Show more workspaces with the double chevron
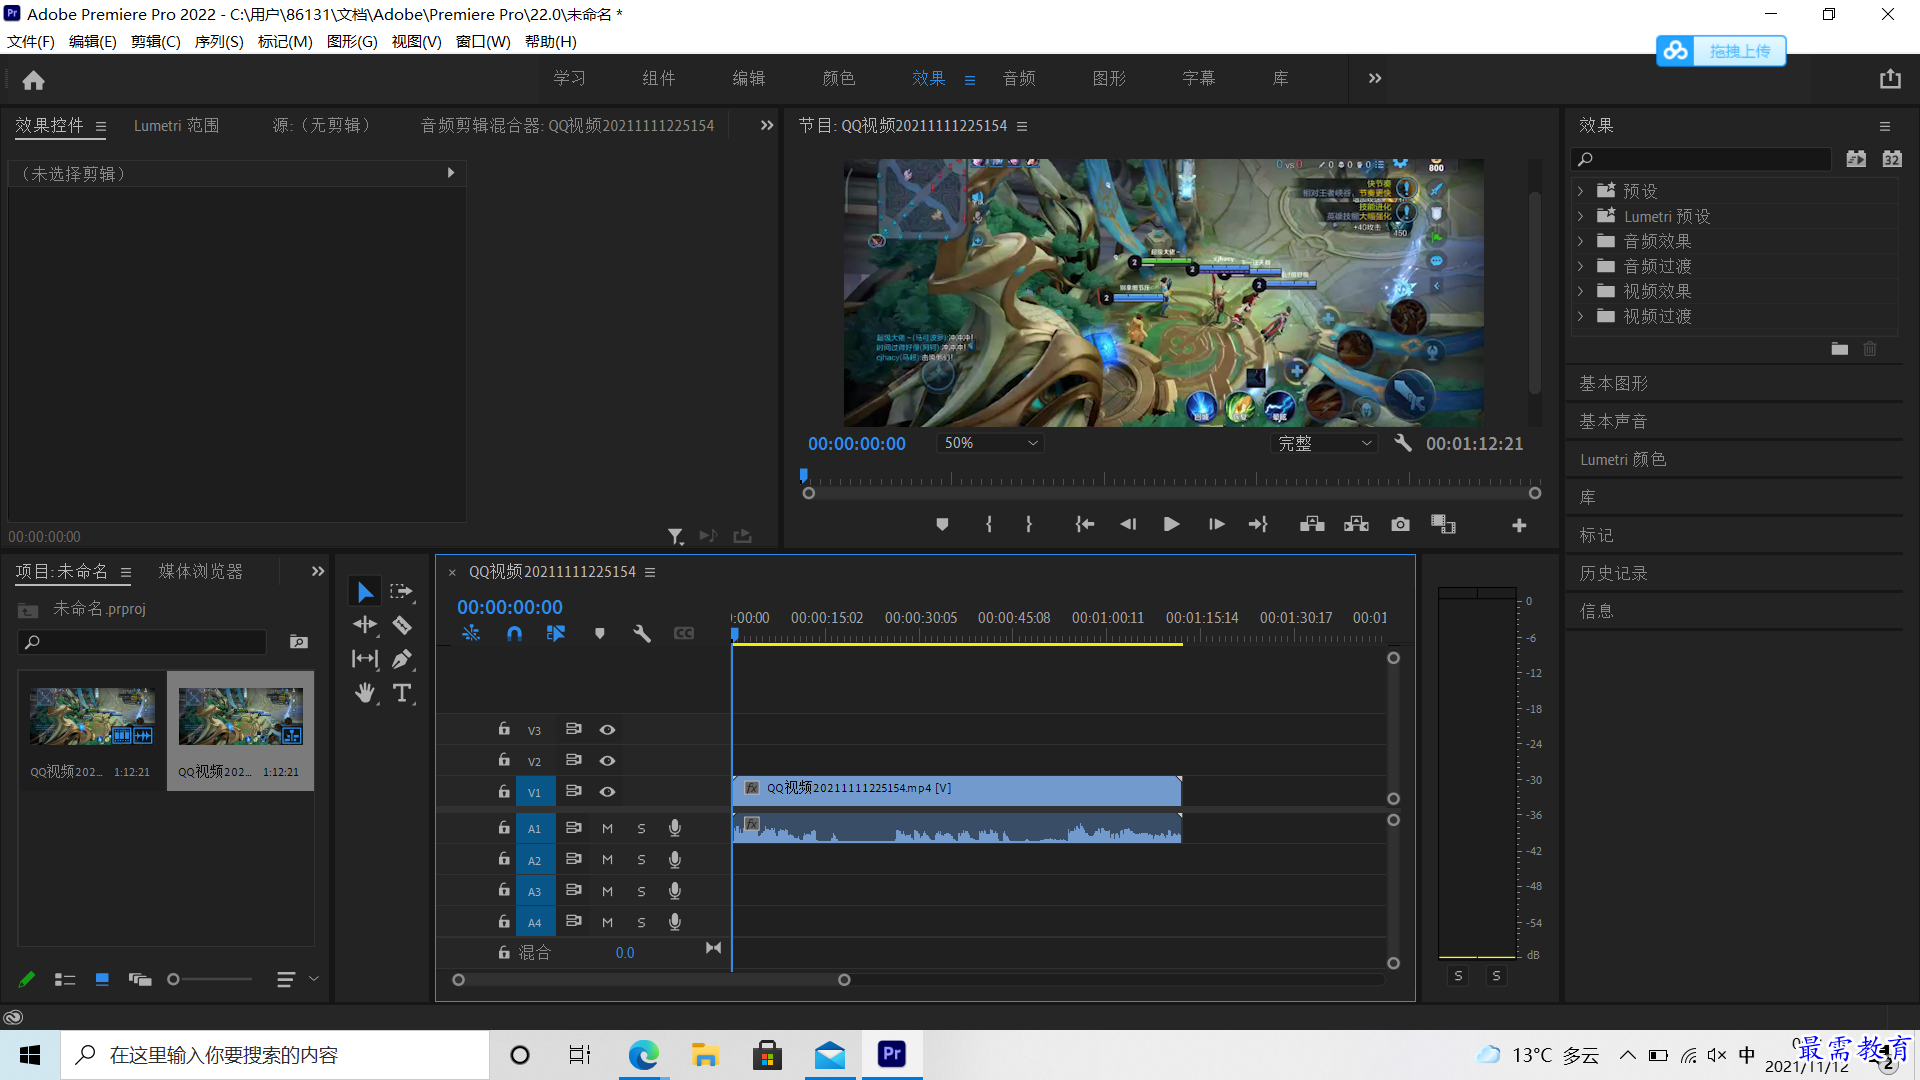 pyautogui.click(x=1375, y=78)
